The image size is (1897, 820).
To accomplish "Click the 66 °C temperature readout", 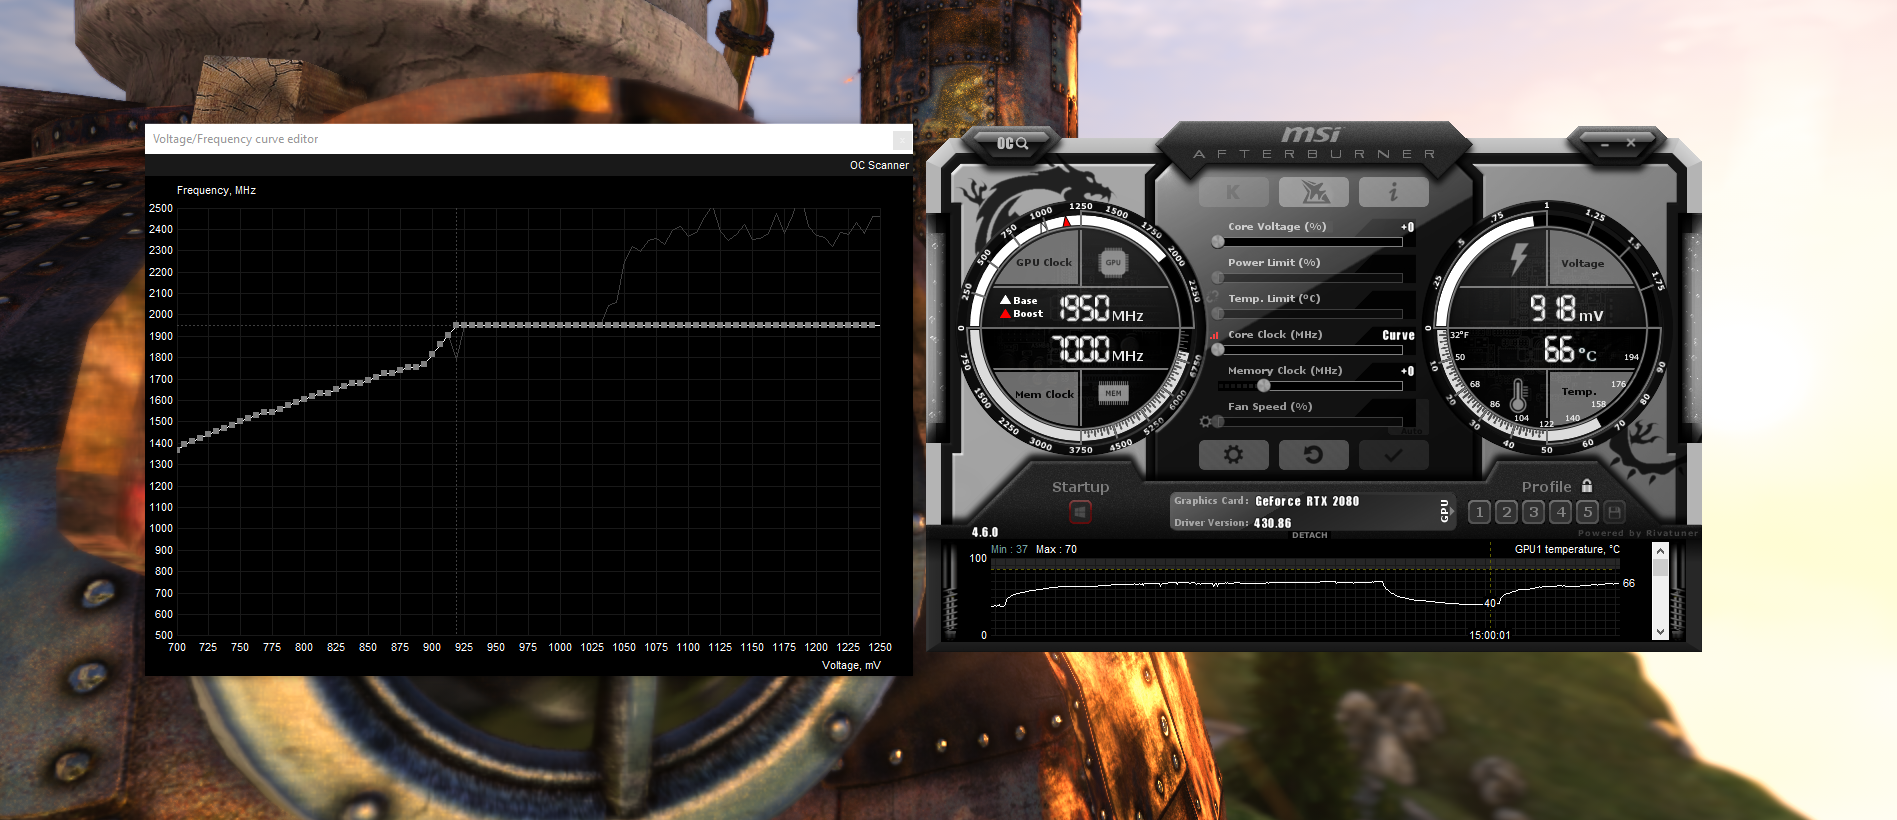I will pyautogui.click(x=1570, y=349).
